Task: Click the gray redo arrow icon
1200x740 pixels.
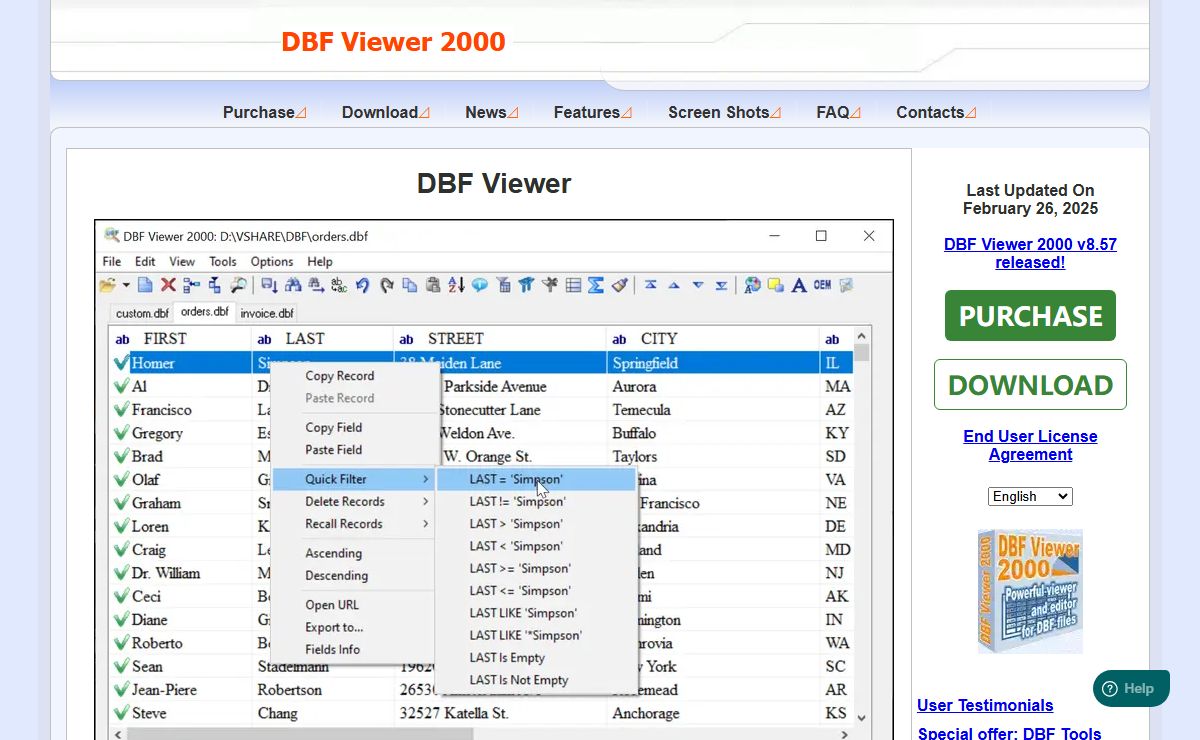Action: tap(387, 285)
